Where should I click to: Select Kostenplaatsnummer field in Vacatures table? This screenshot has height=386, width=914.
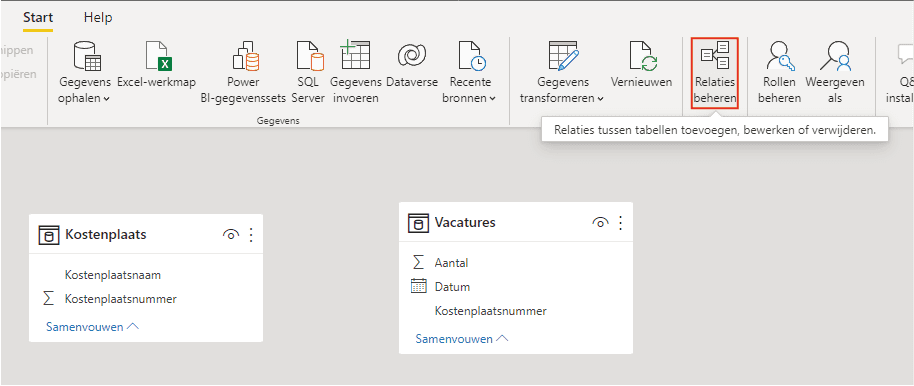coord(491,311)
